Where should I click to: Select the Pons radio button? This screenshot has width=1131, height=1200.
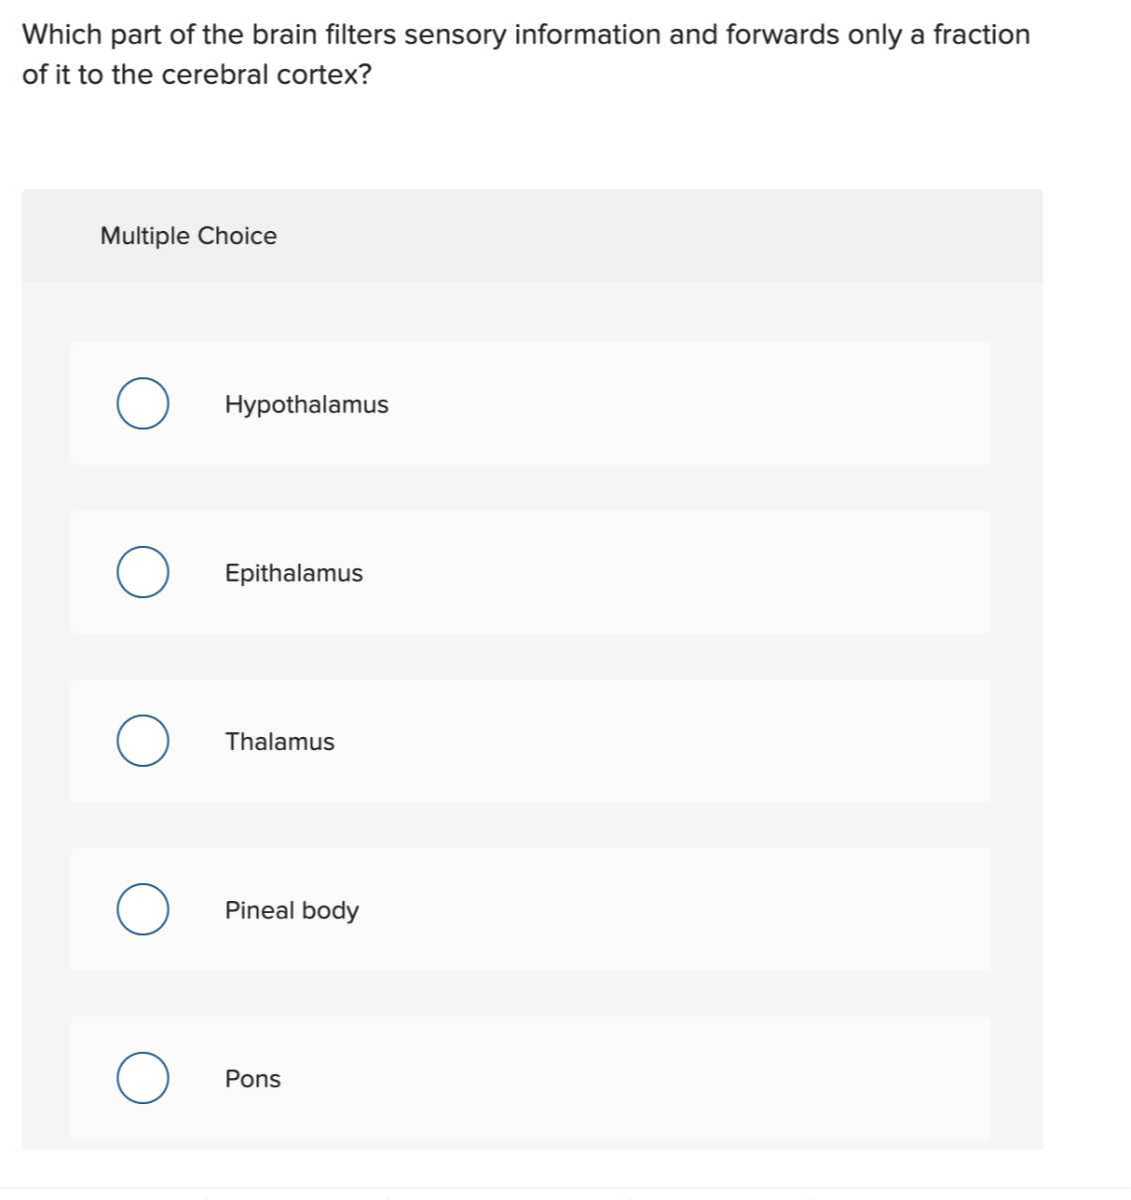(x=142, y=1078)
